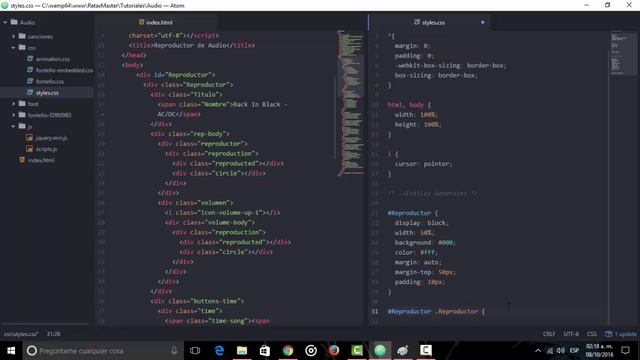The height and width of the screenshot is (360, 640).
Task: Open animation.css from the tree
Action: (x=53, y=59)
